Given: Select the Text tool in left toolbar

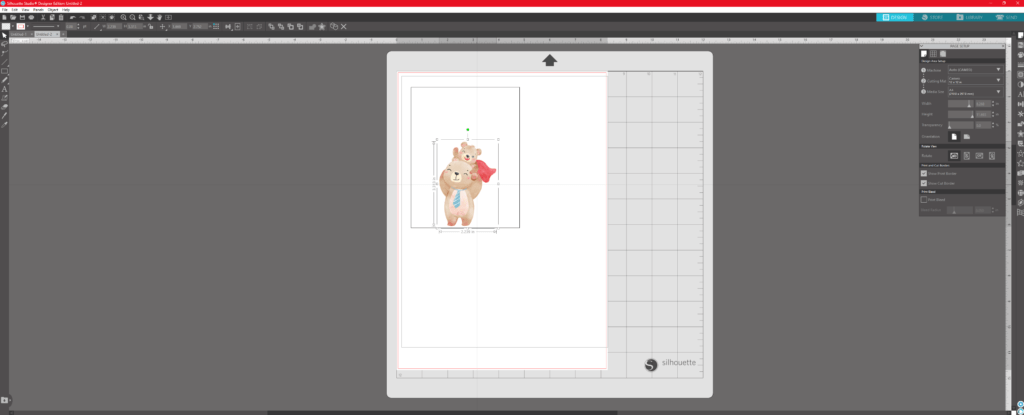Looking at the screenshot, I should [x=5, y=89].
